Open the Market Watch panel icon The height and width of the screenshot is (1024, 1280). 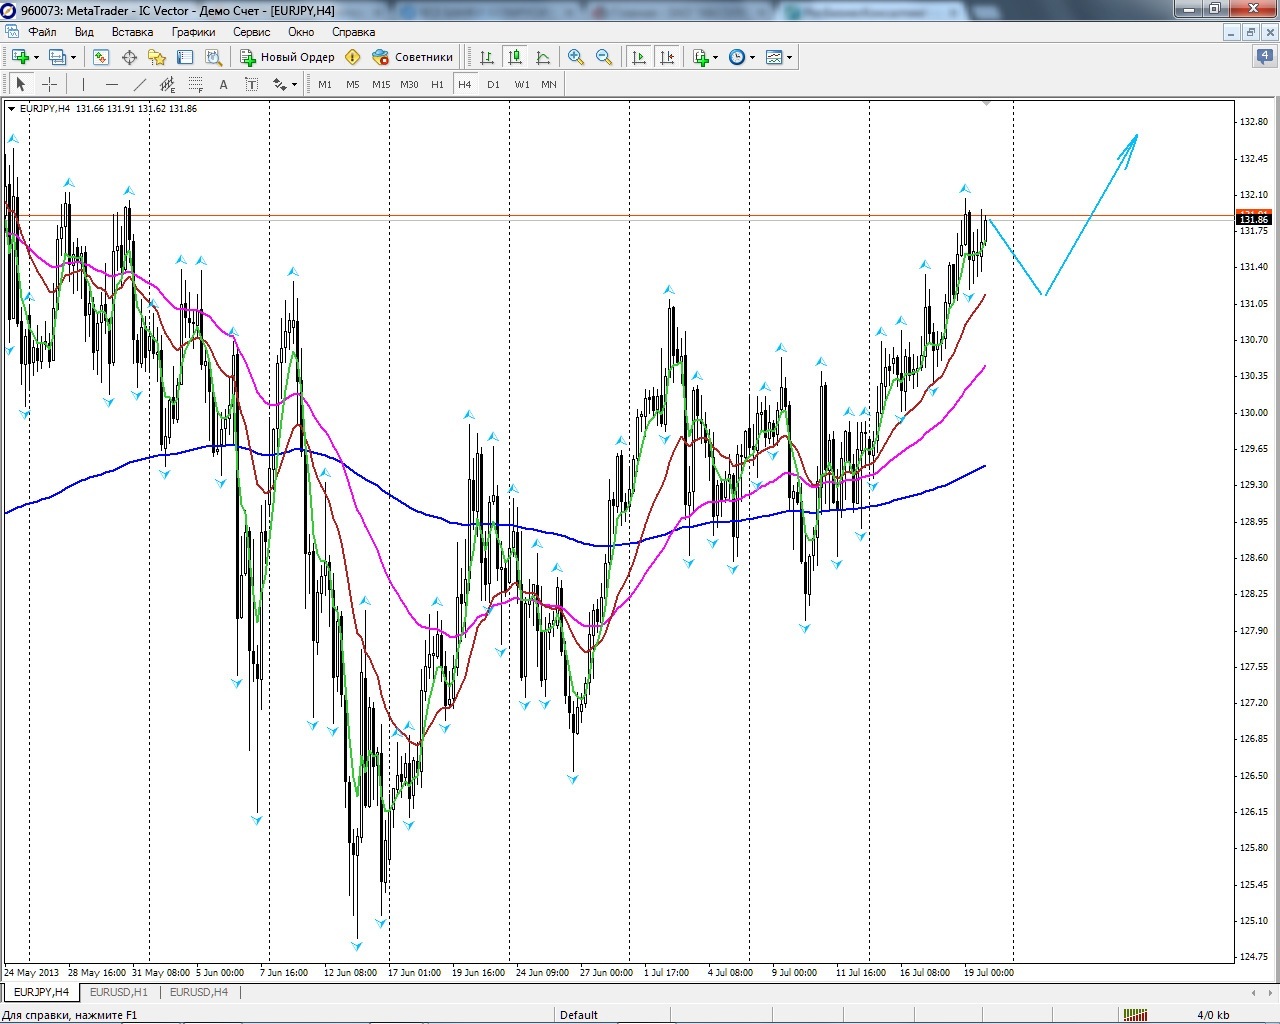101,57
